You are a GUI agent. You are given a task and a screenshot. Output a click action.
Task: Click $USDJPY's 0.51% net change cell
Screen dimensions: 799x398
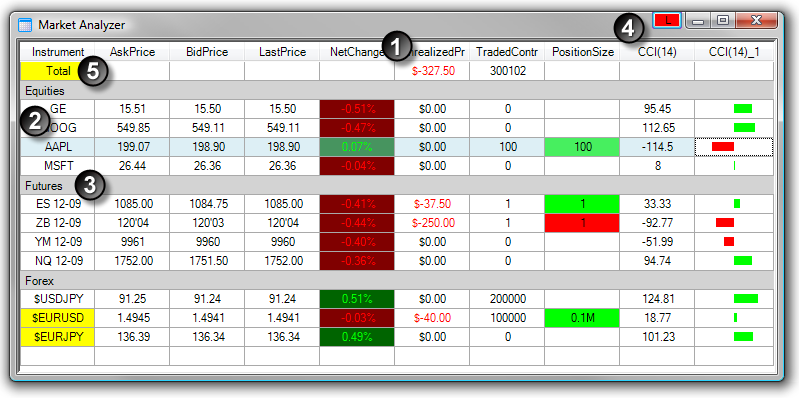point(357,299)
